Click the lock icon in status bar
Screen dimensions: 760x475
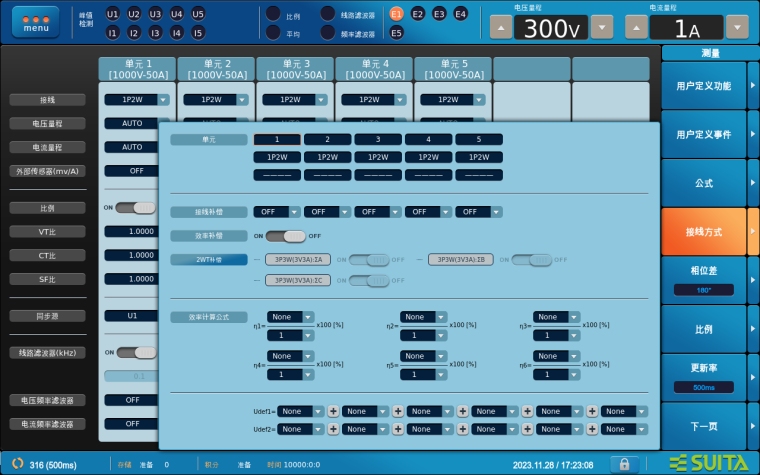625,464
